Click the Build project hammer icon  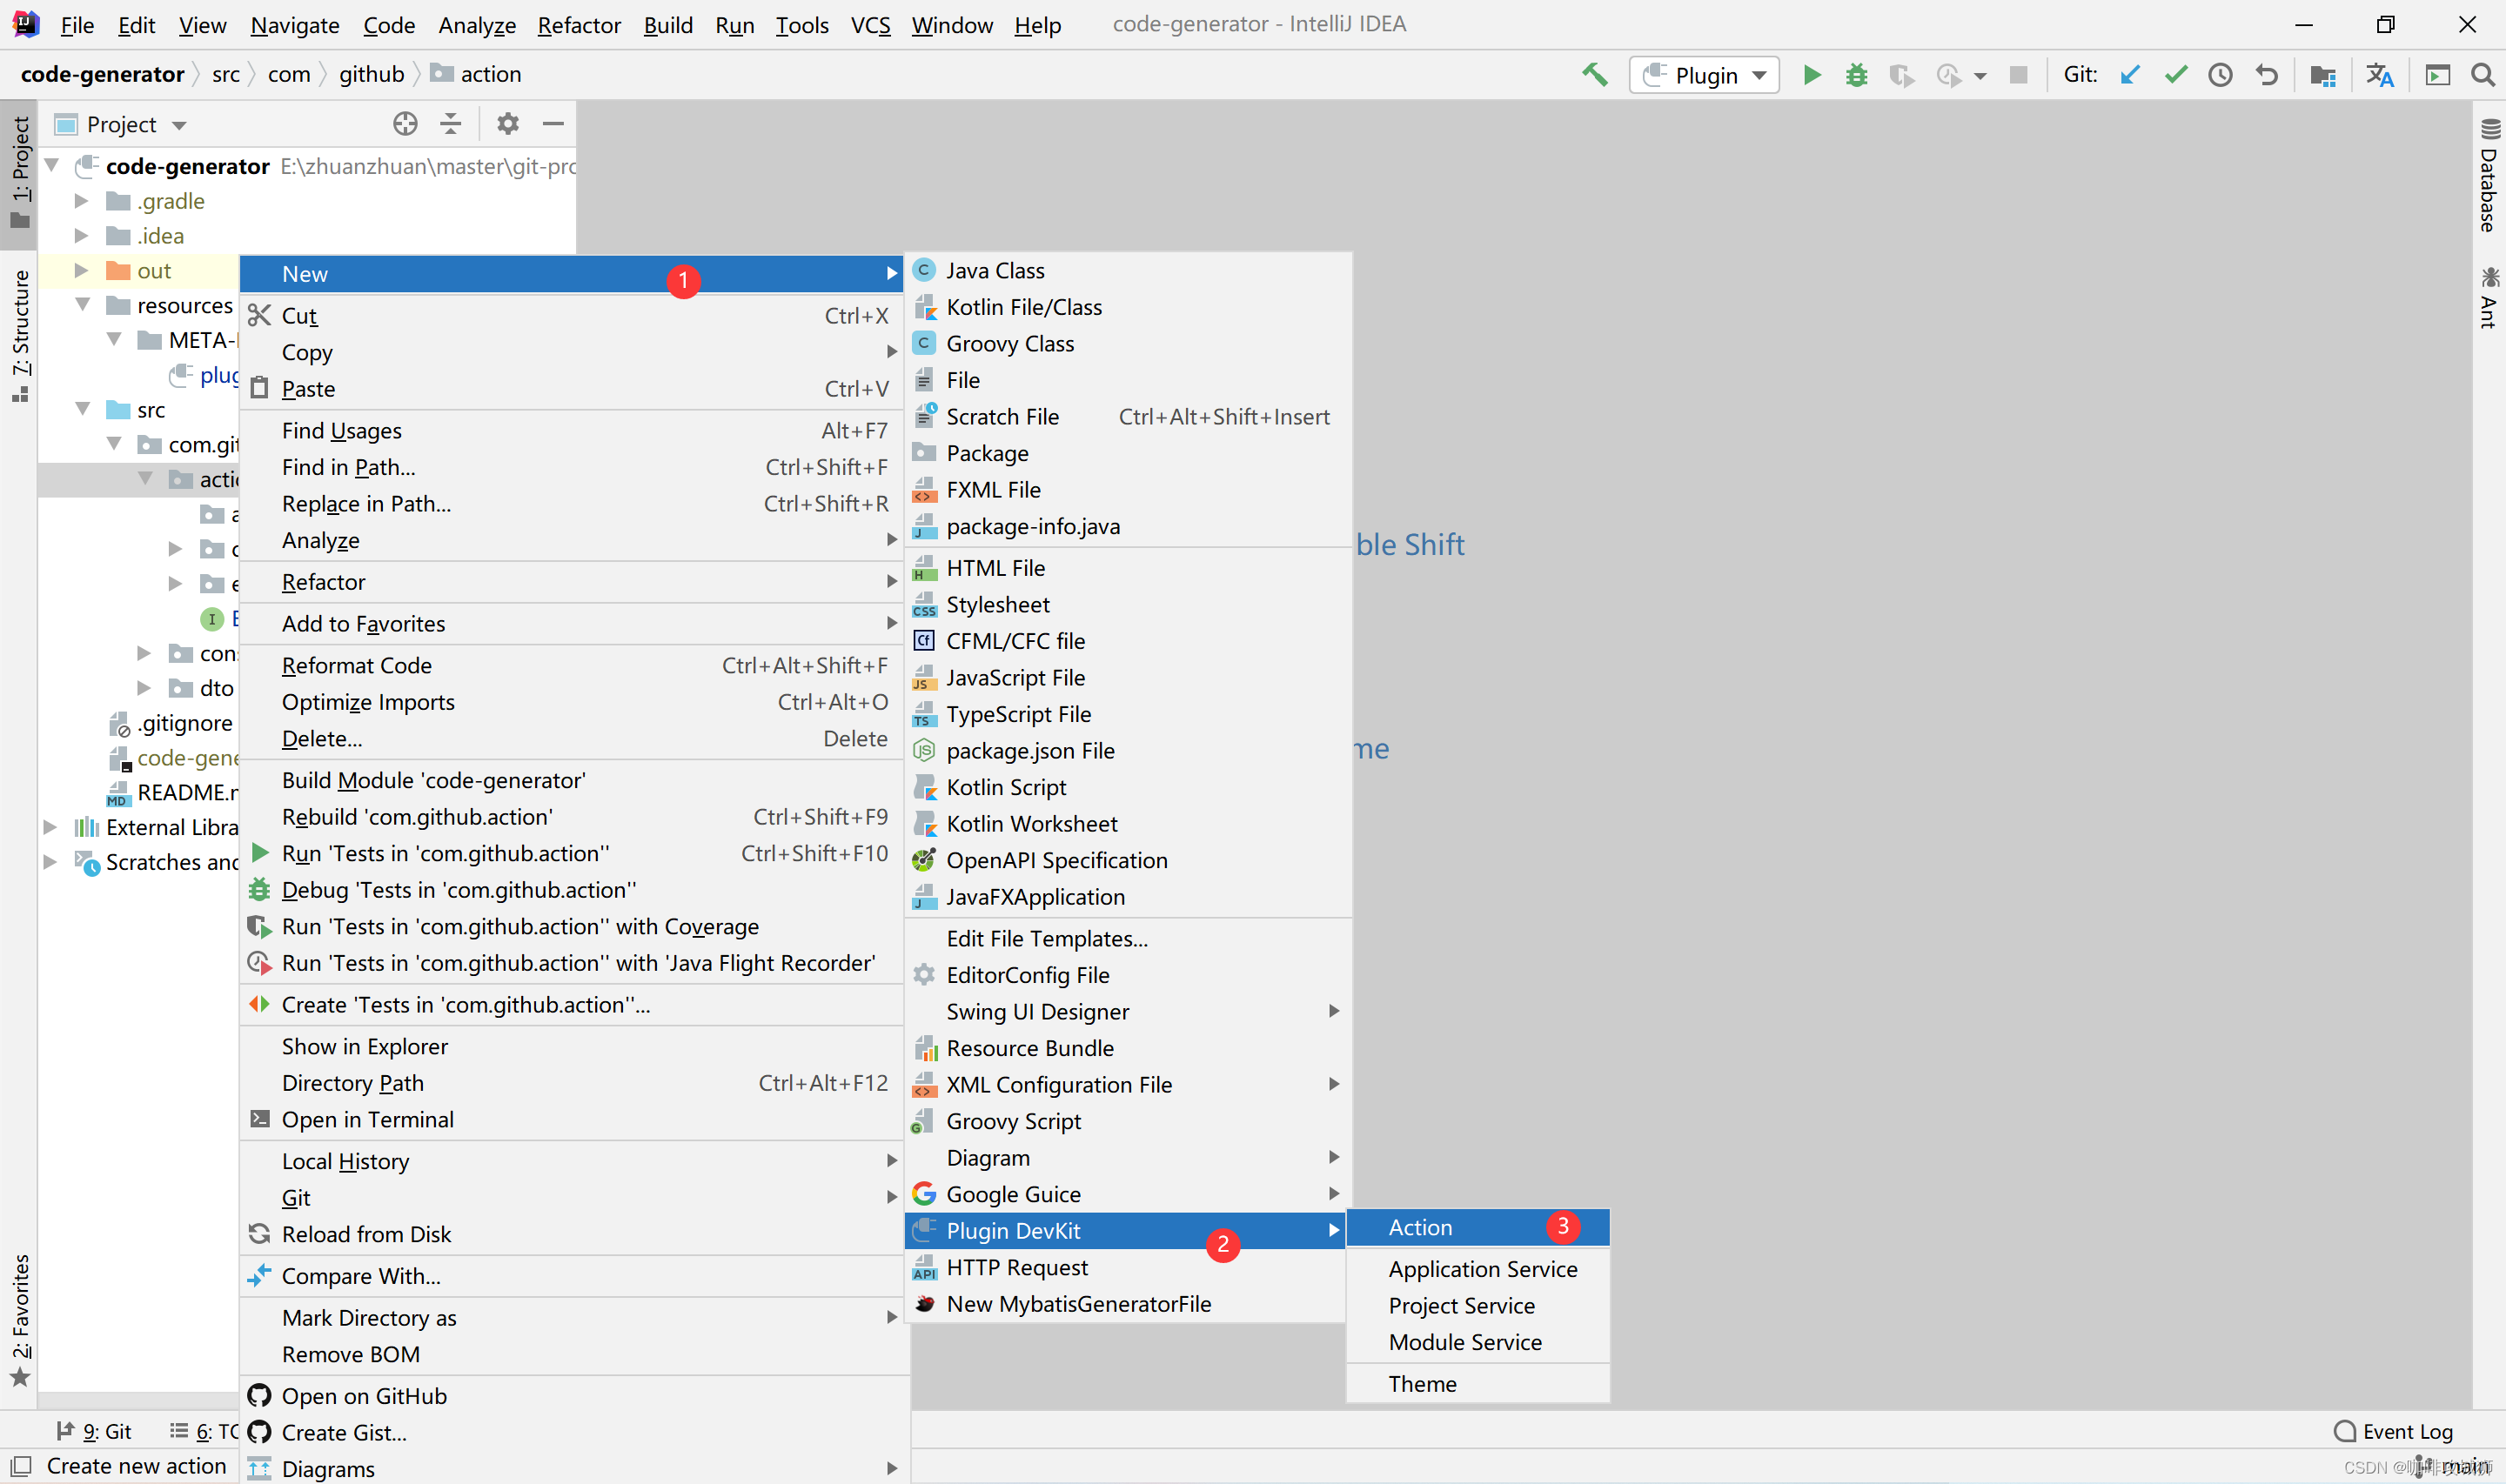point(1594,75)
